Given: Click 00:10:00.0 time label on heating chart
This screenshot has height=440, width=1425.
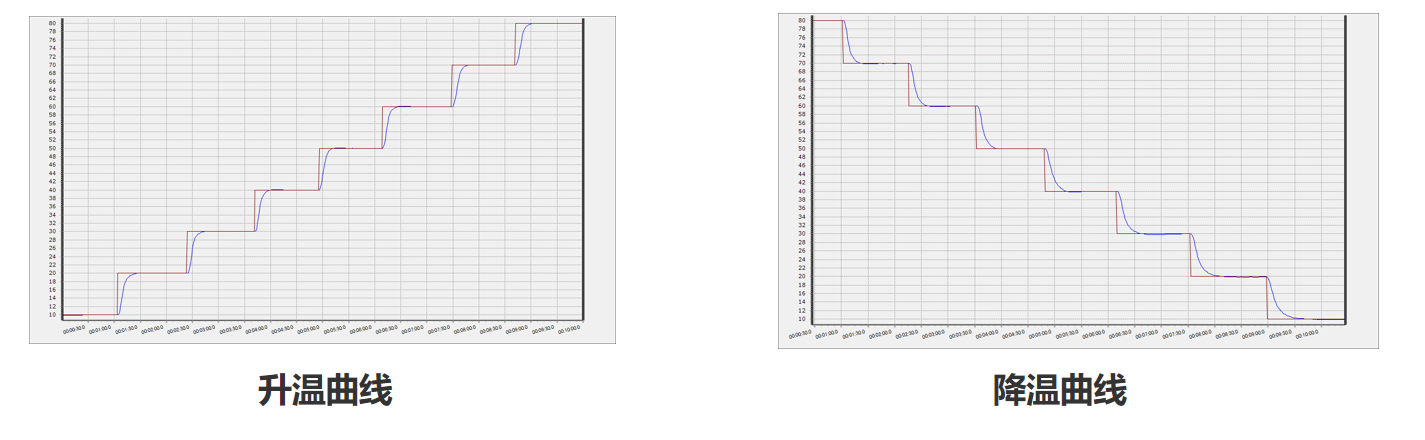Looking at the screenshot, I should (x=568, y=329).
